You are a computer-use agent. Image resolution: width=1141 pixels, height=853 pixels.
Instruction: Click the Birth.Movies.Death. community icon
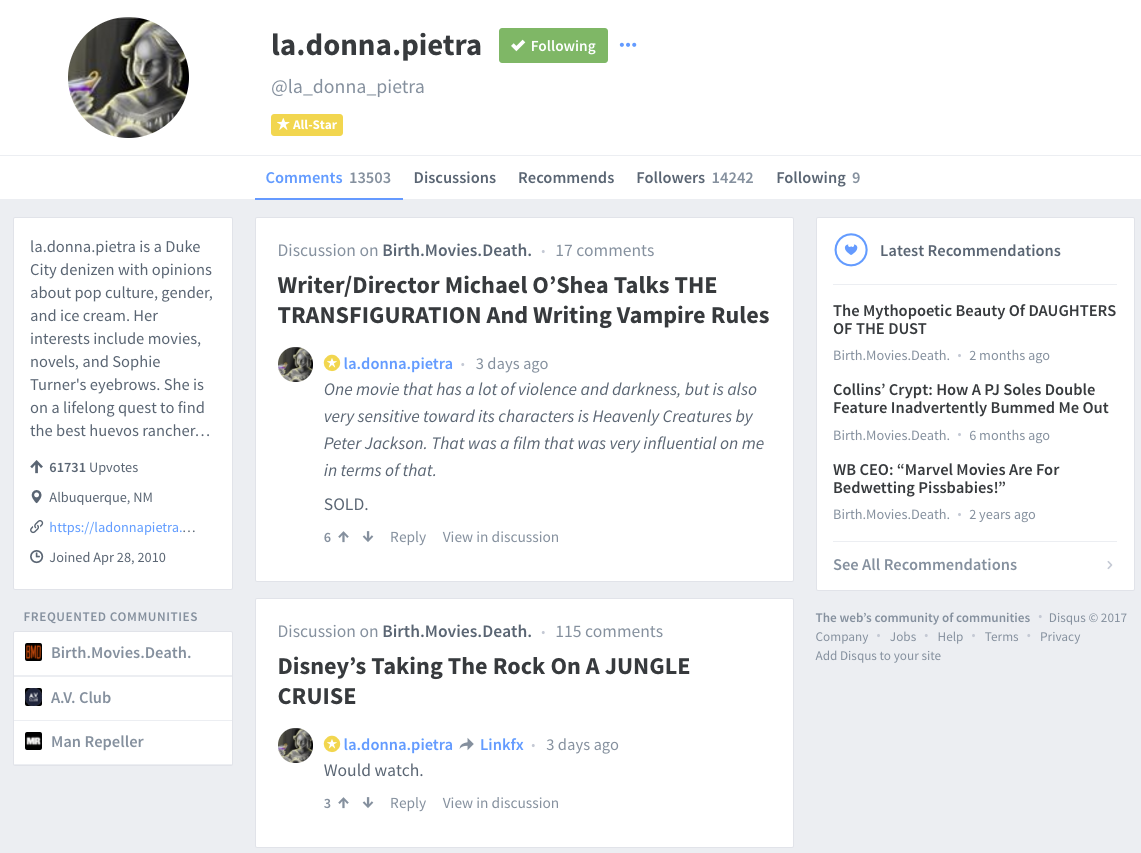pyautogui.click(x=33, y=652)
